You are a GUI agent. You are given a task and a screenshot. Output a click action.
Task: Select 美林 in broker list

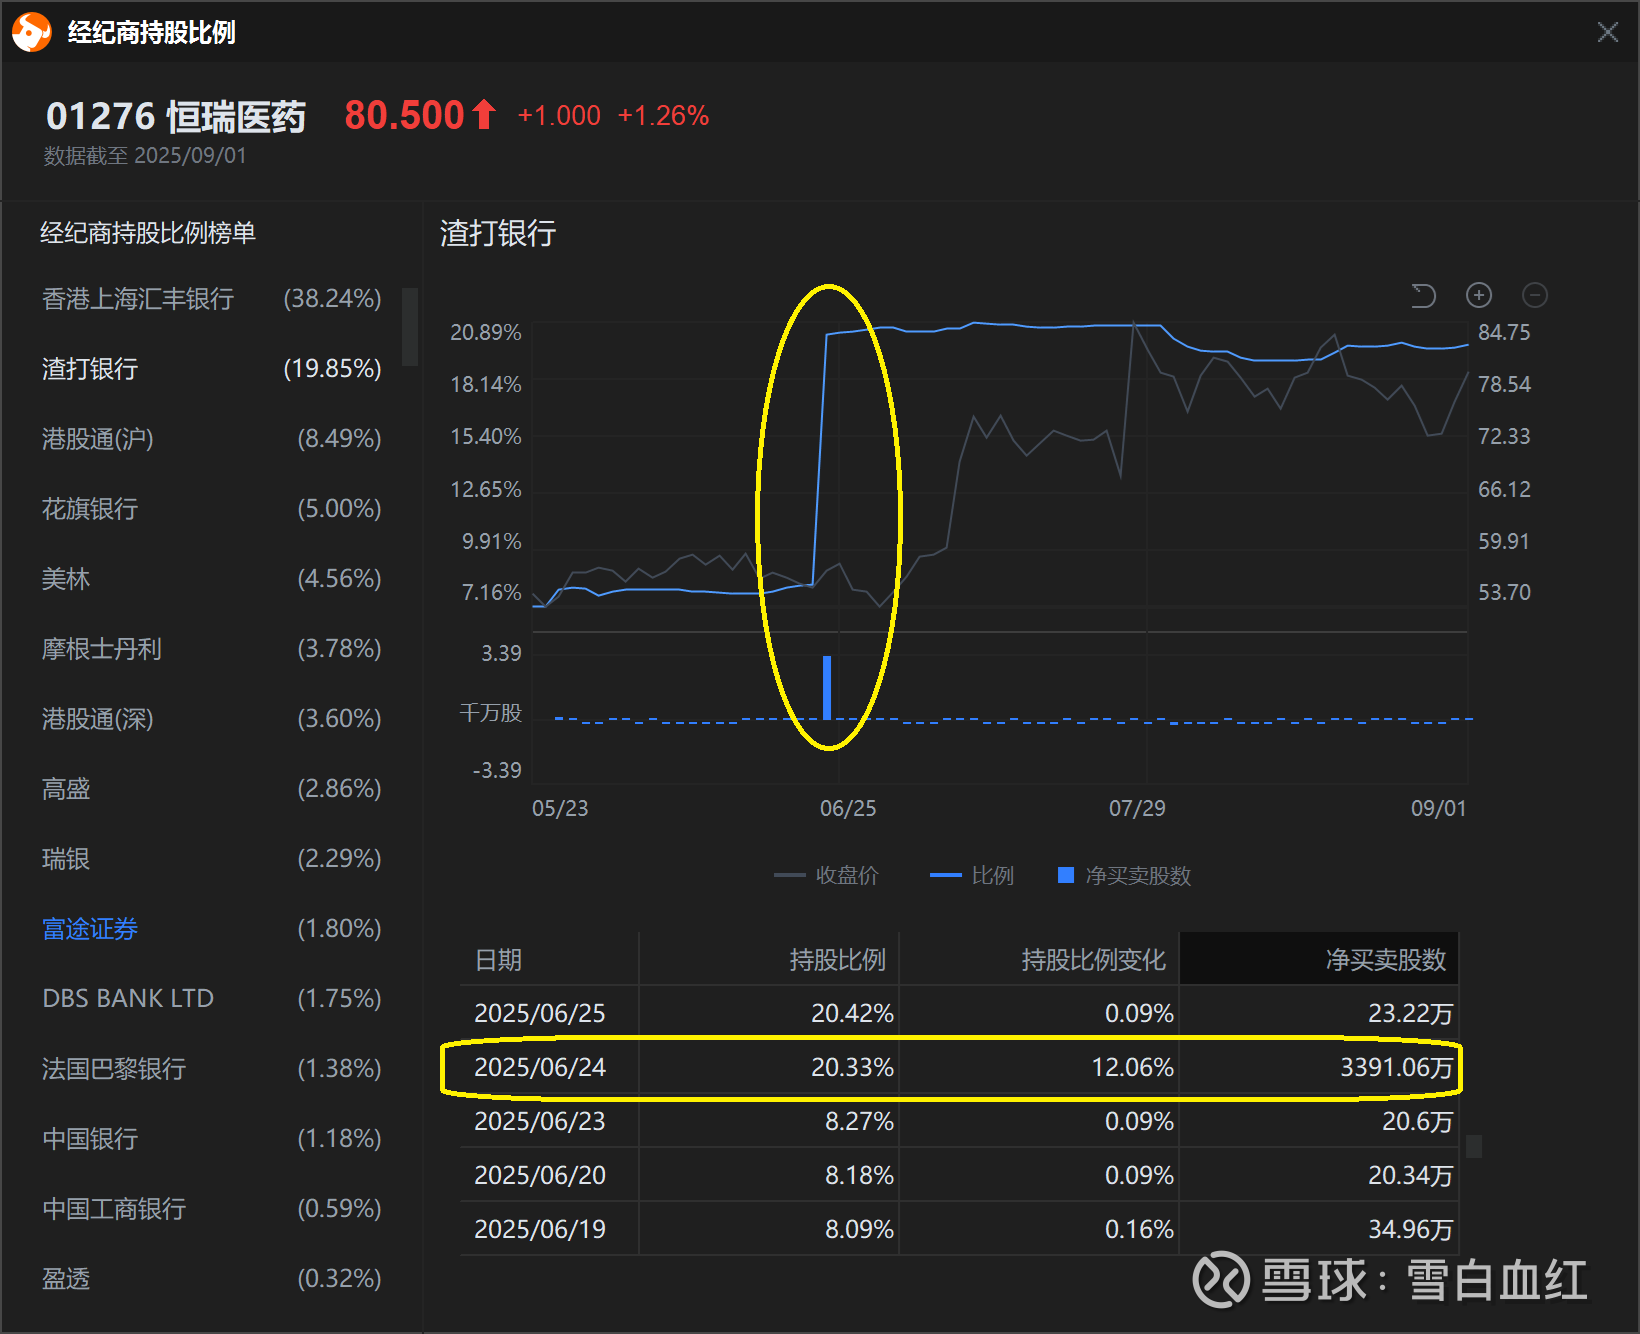[211, 579]
